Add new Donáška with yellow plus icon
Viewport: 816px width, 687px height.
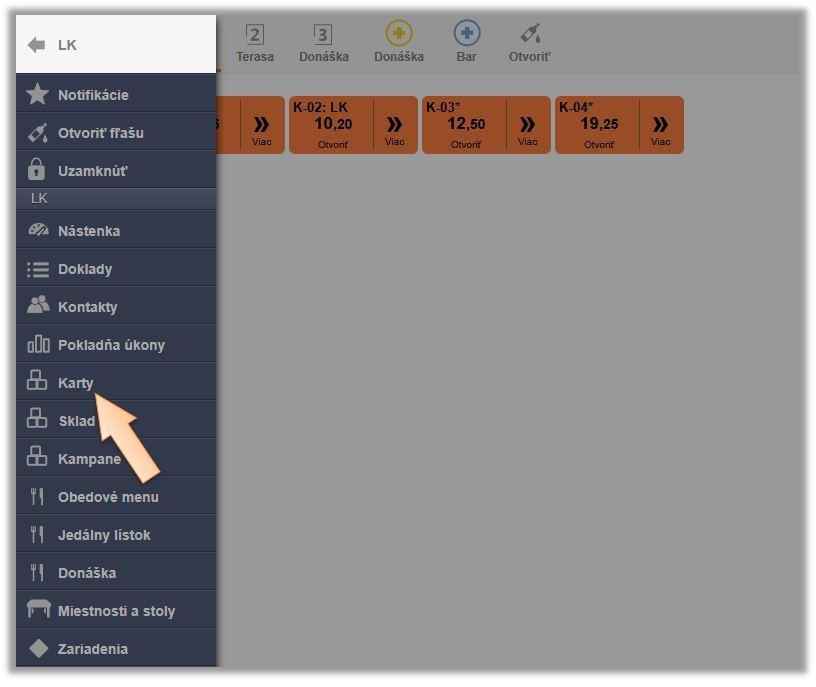click(399, 34)
